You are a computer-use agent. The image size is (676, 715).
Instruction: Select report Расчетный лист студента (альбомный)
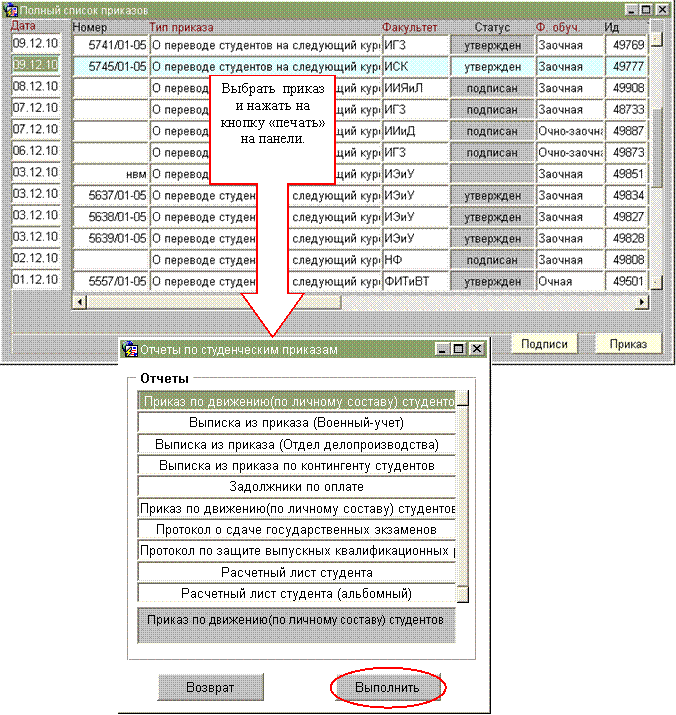(296, 593)
